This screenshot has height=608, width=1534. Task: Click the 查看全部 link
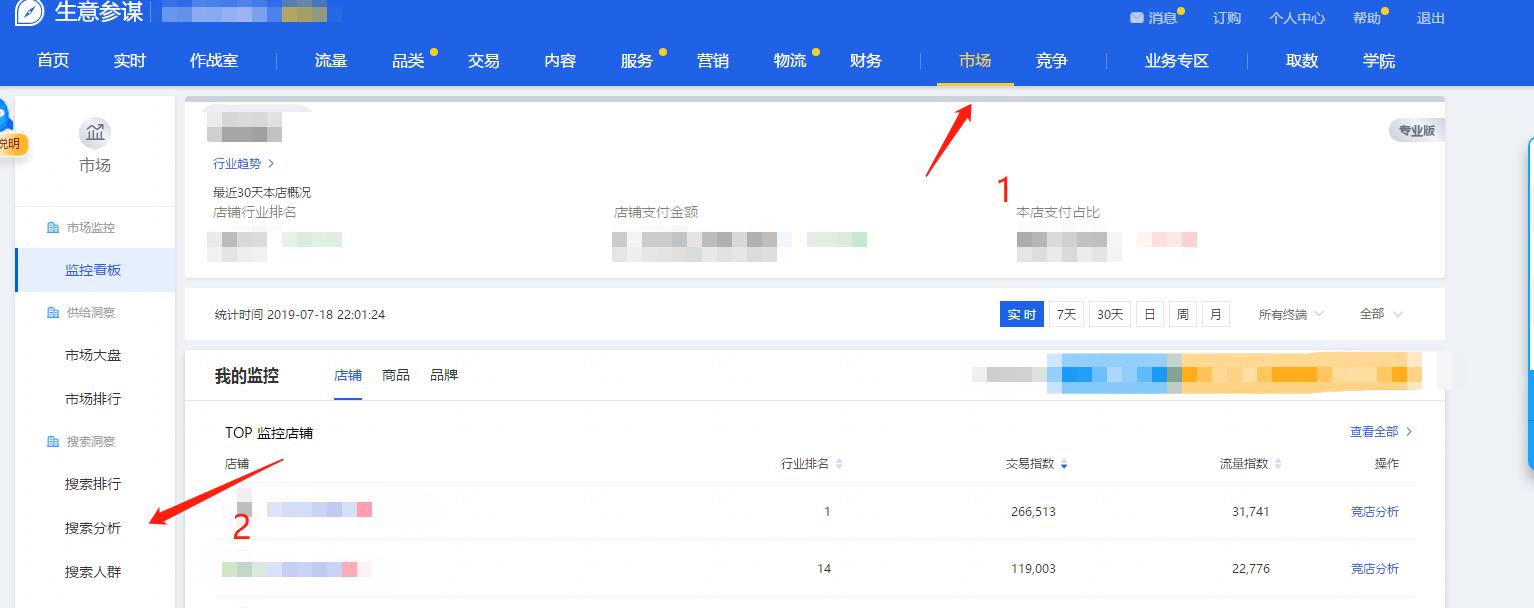tap(1375, 431)
